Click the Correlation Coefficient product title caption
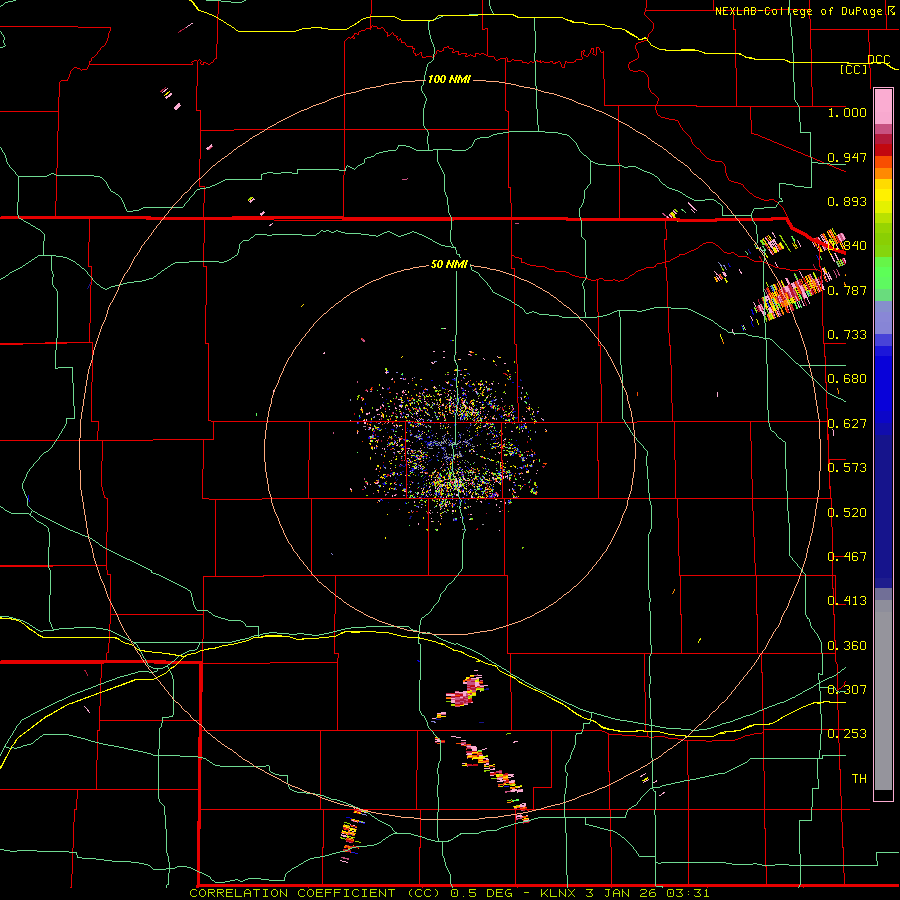900x900 pixels. 449,893
